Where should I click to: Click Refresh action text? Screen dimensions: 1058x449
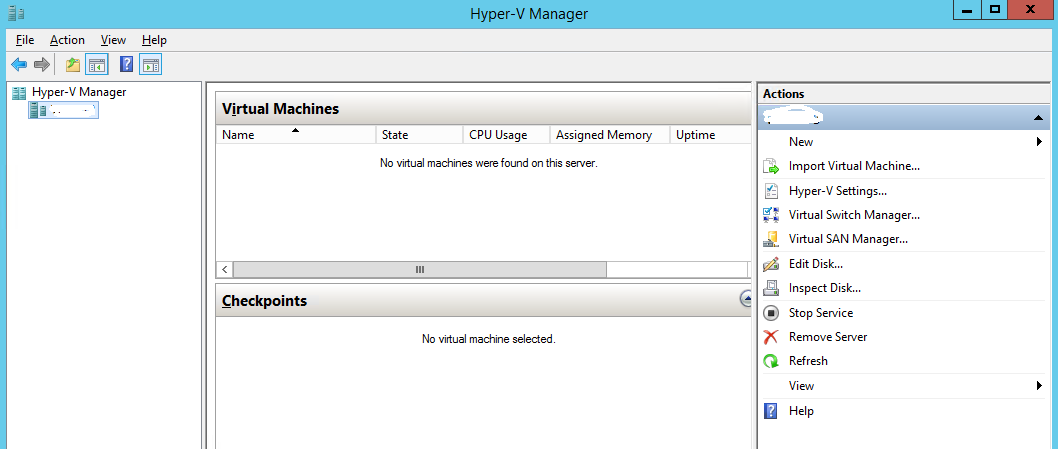[x=808, y=361]
